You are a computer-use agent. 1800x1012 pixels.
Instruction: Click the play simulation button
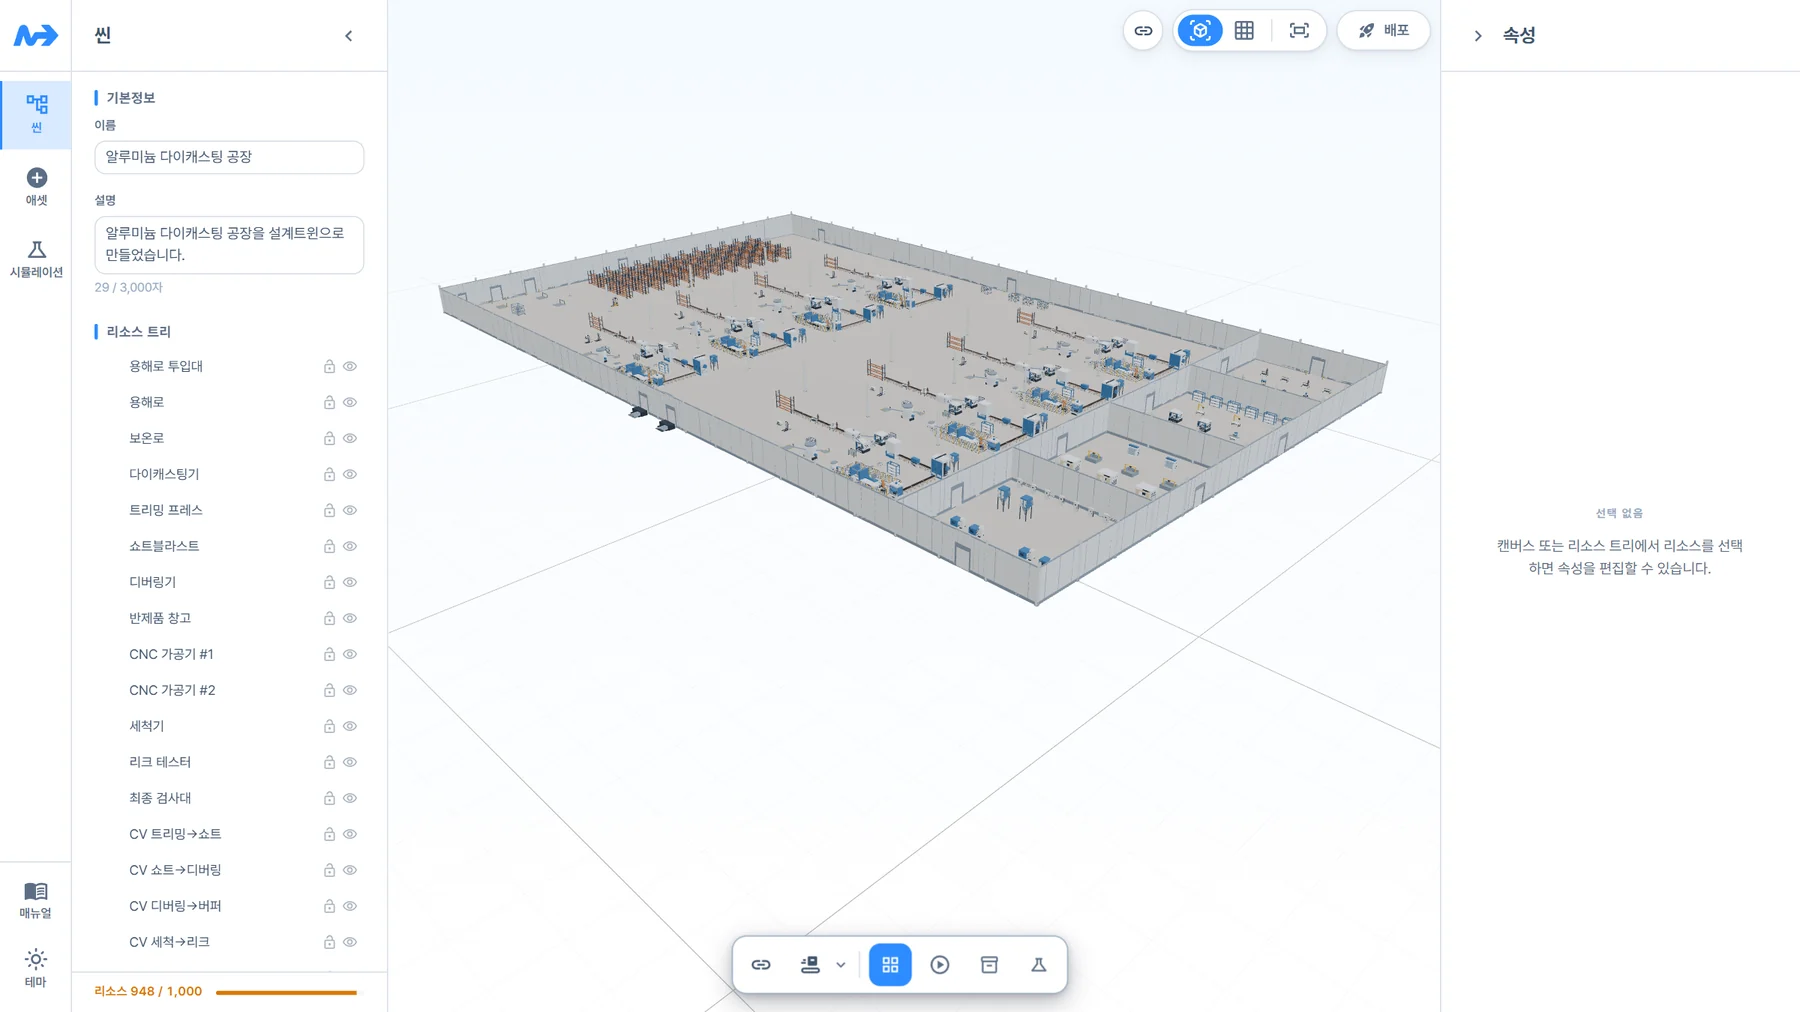click(x=940, y=965)
